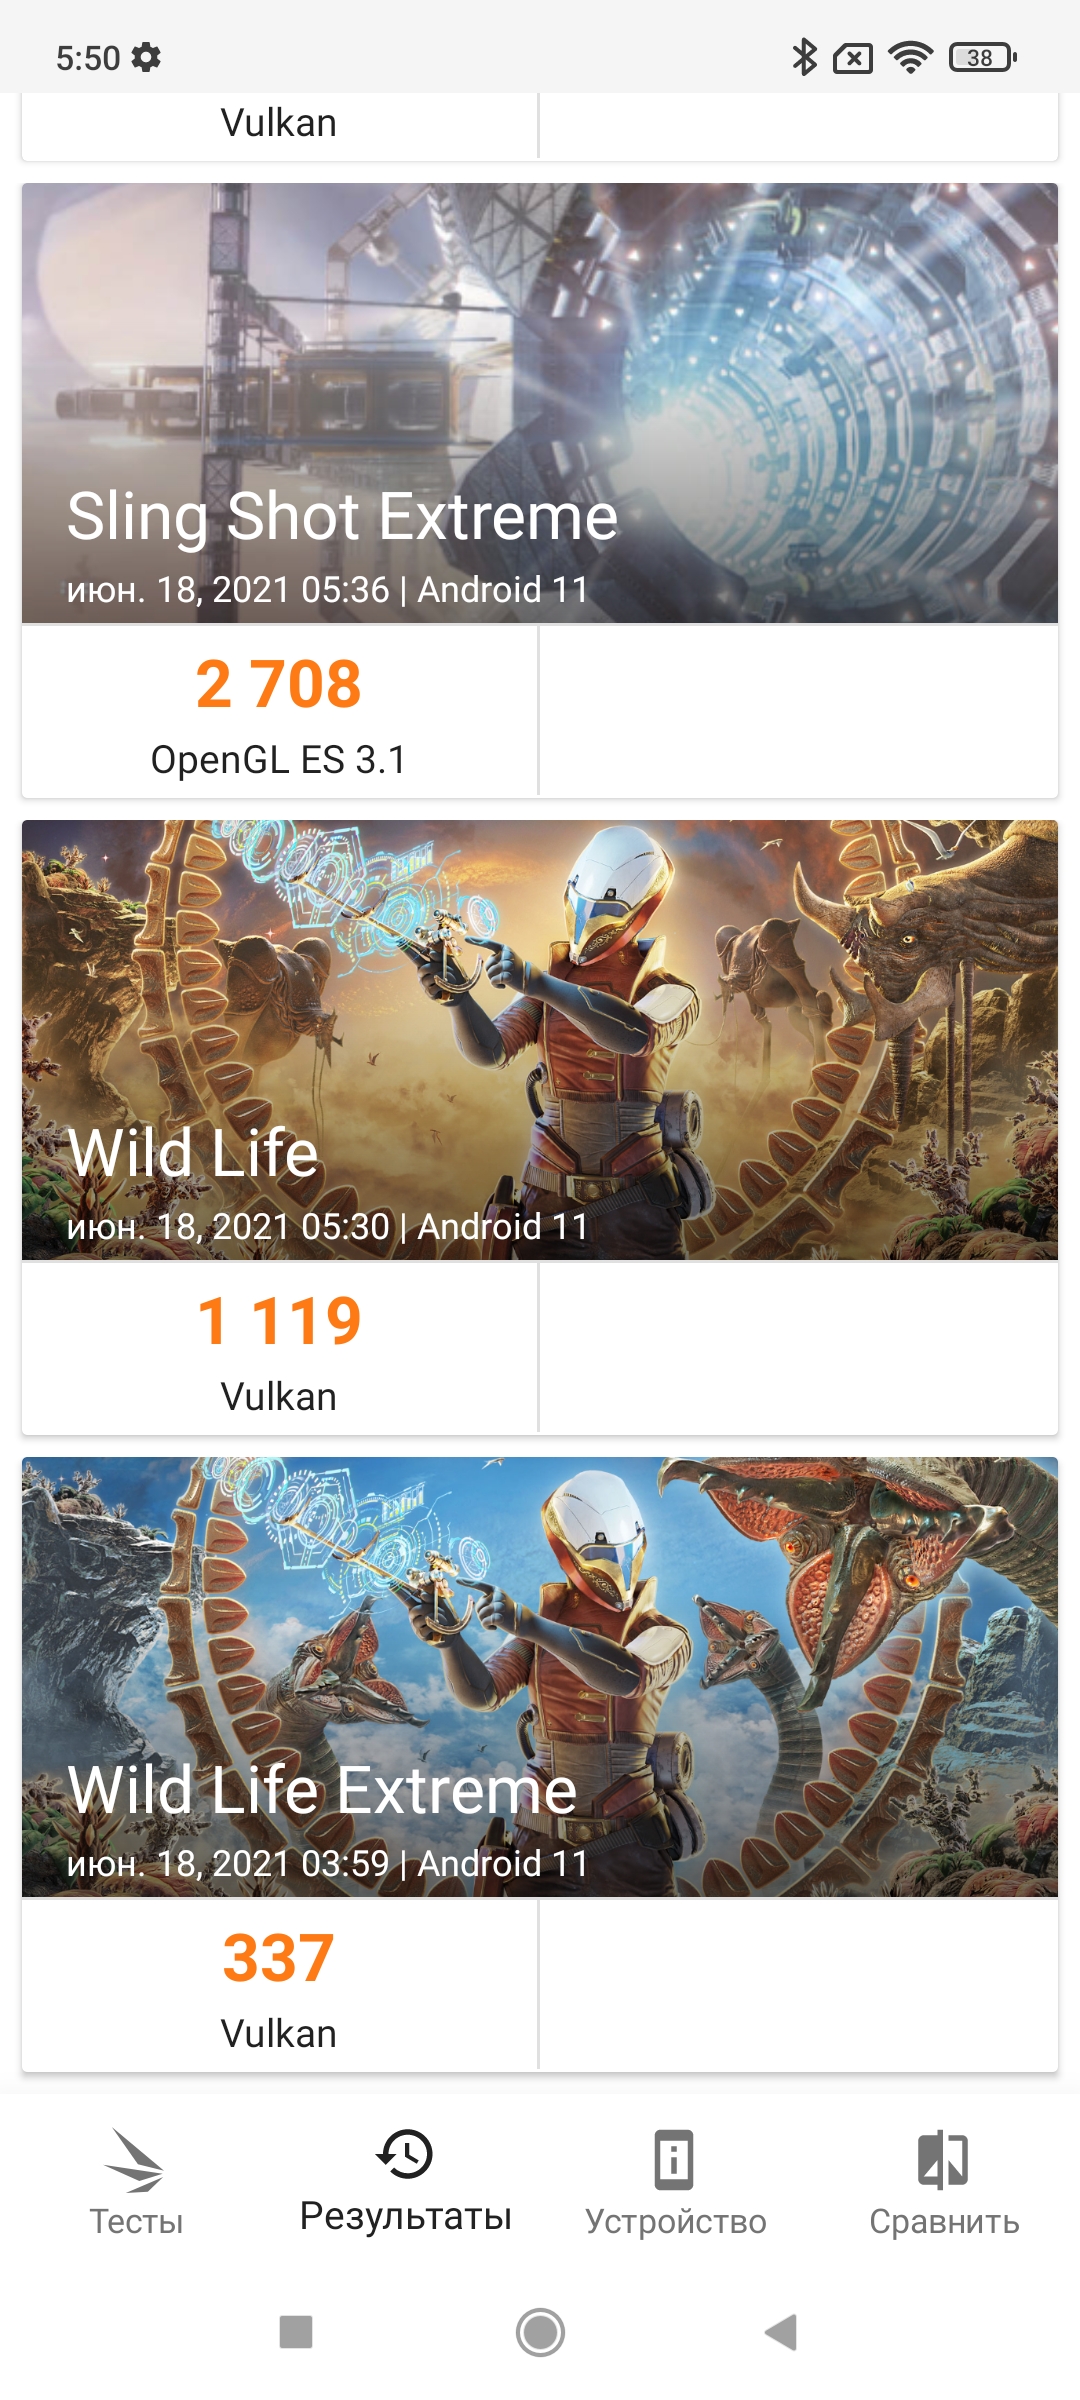Tap the battery level indicator
This screenshot has height=2400, width=1080.
tap(982, 58)
